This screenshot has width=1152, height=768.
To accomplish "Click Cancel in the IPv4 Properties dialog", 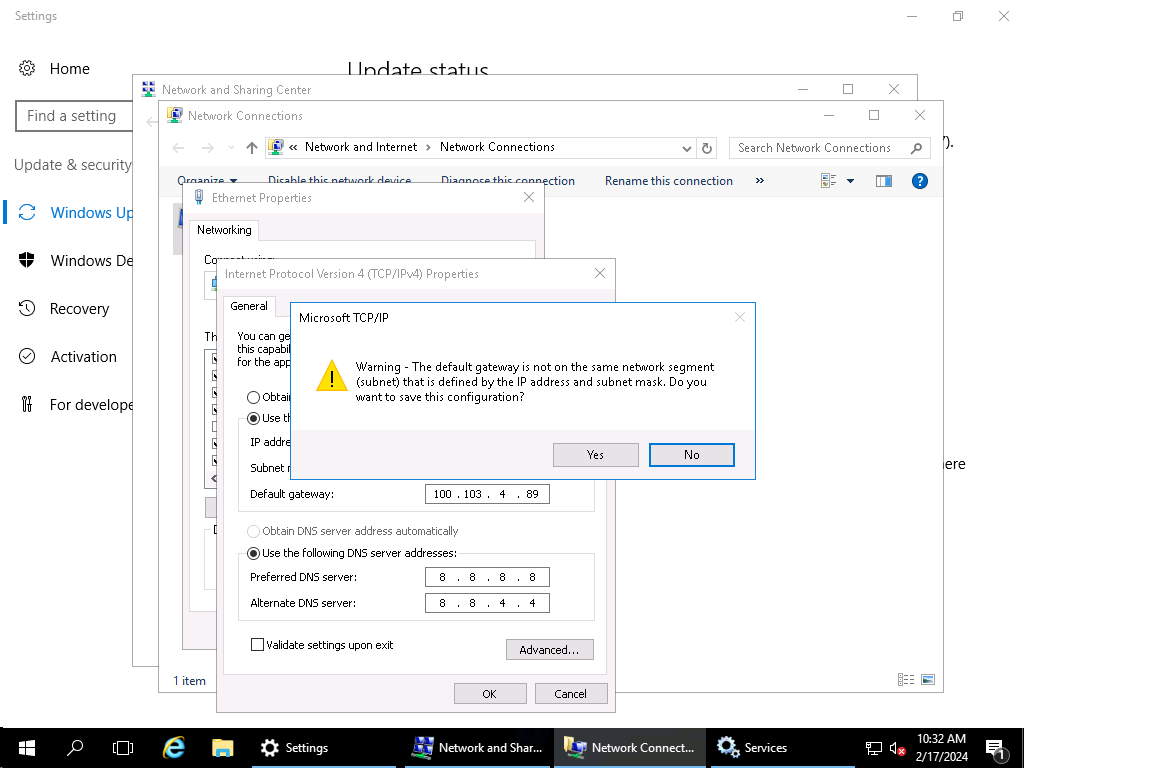I will coord(571,694).
